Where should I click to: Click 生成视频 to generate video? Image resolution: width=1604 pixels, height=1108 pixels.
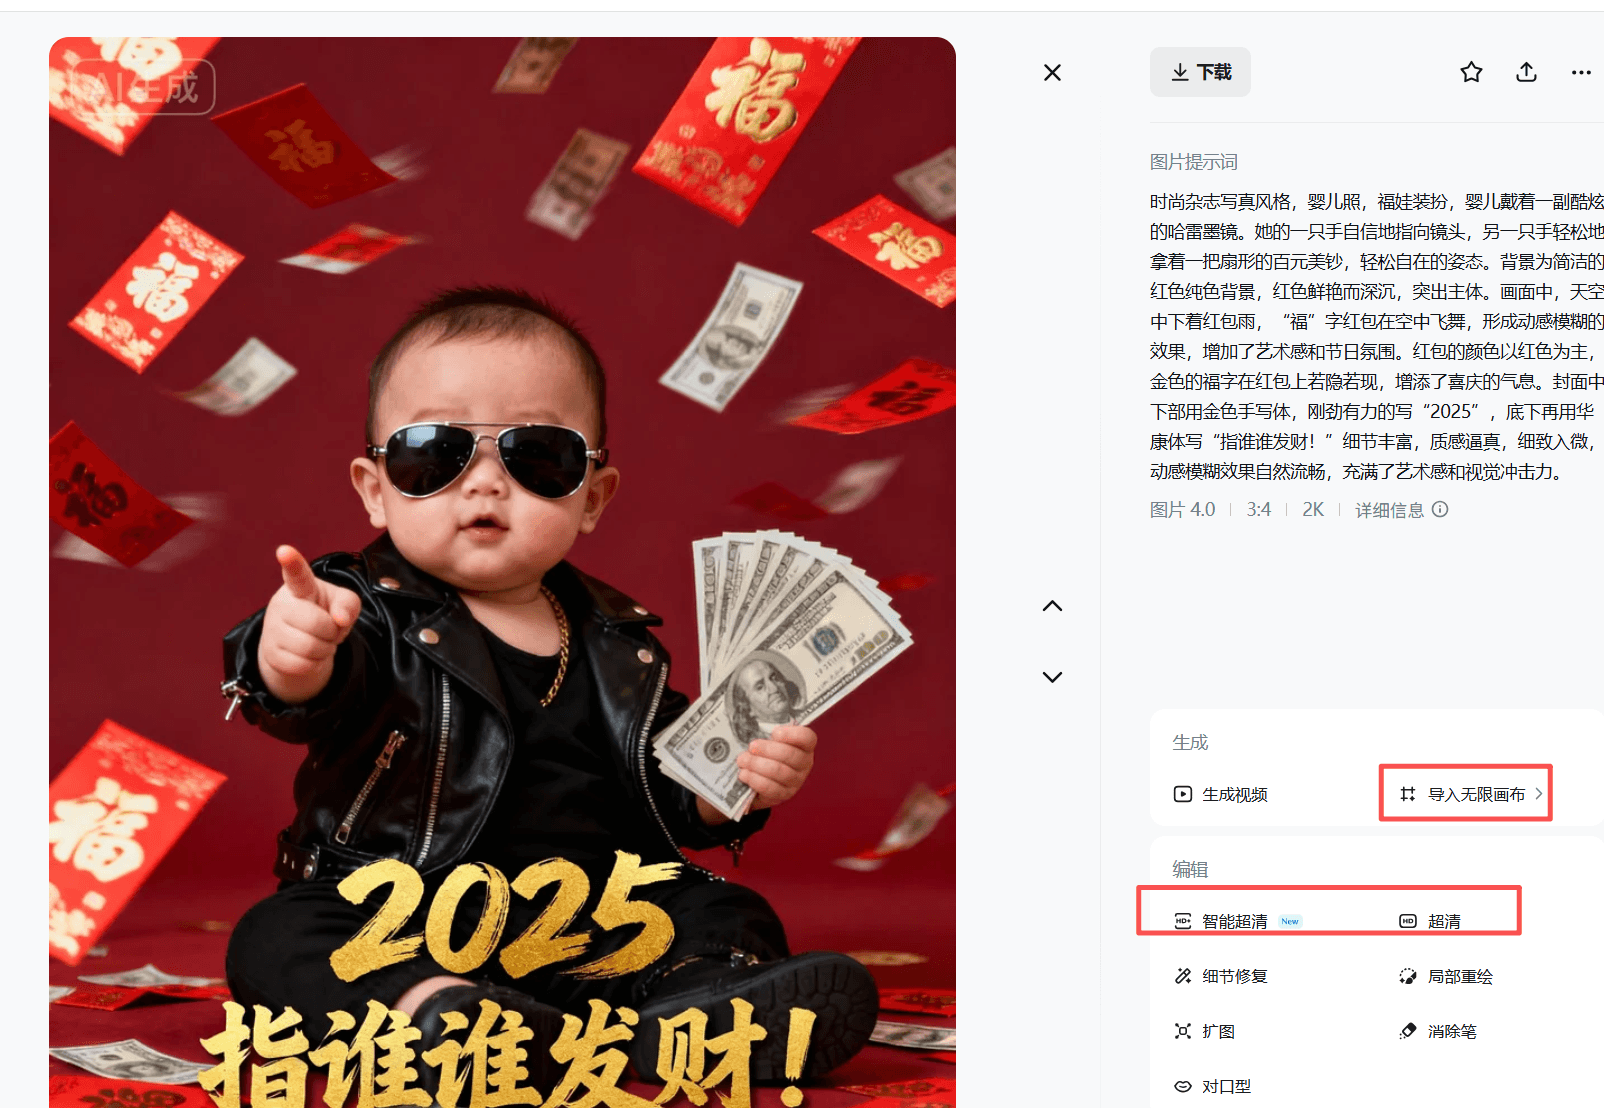1221,794
